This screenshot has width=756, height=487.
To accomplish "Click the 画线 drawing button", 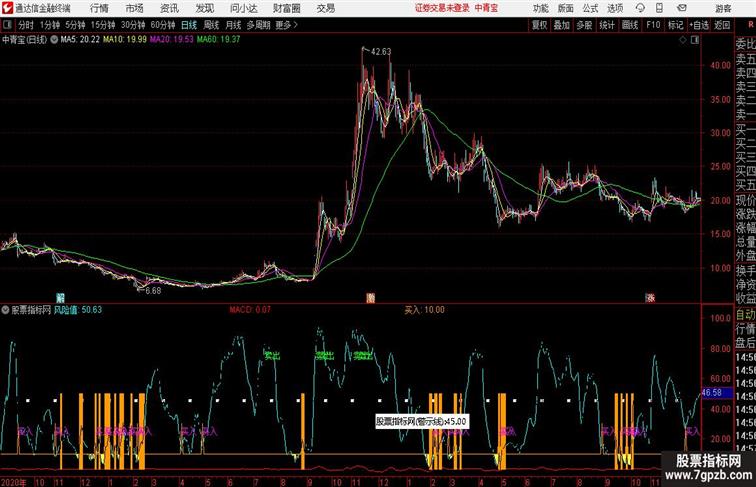I will [x=630, y=25].
